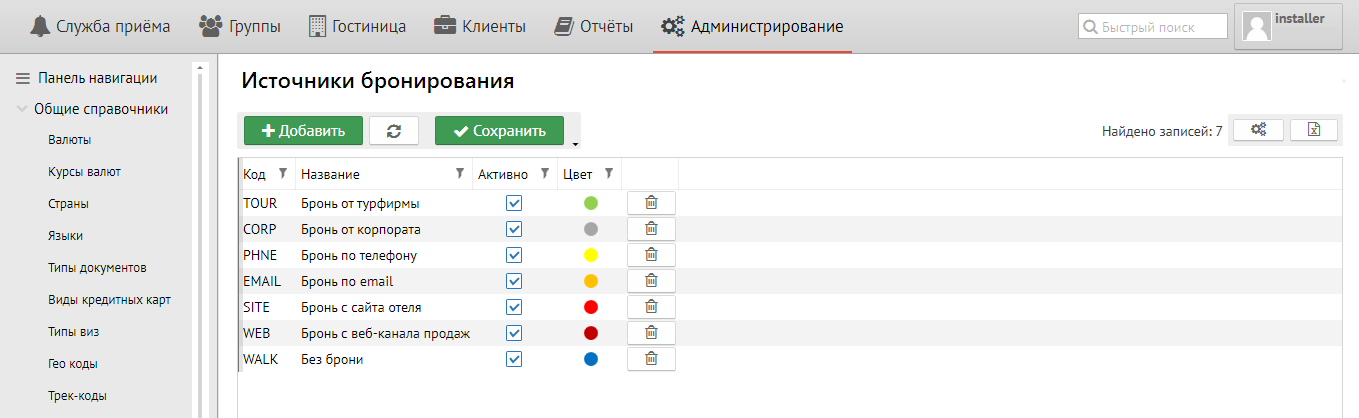Click the Сохранить button
The image size is (1359, 418).
[x=499, y=131]
